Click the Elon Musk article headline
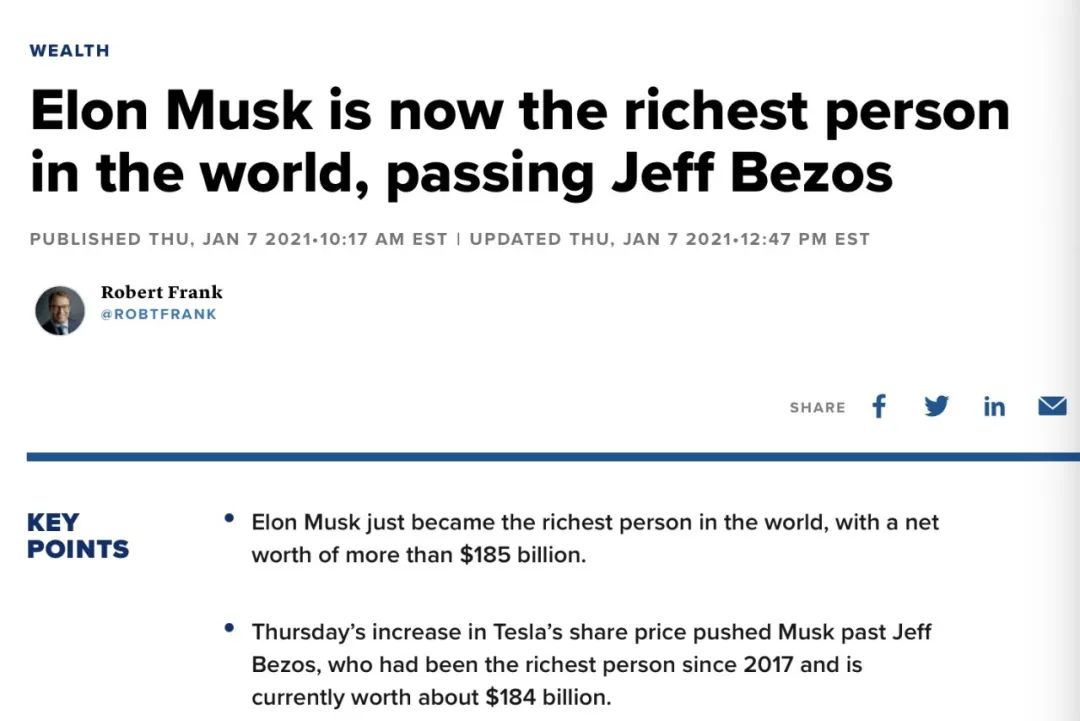This screenshot has width=1080, height=721. 519,141
